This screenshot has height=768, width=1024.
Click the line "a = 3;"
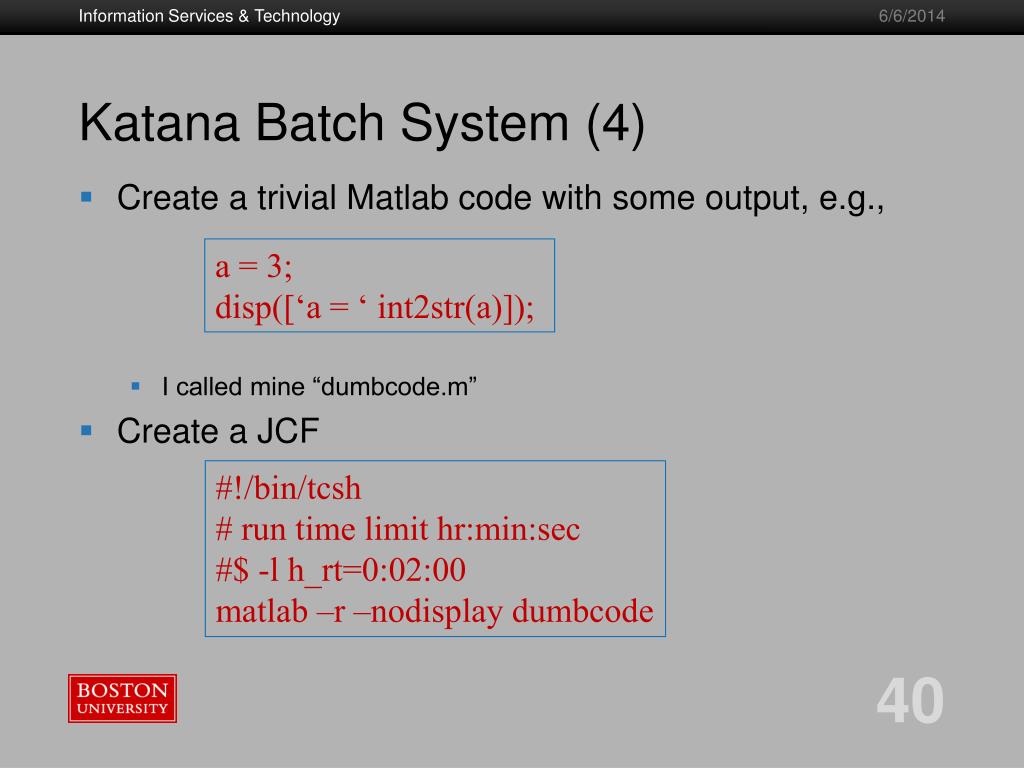[253, 266]
